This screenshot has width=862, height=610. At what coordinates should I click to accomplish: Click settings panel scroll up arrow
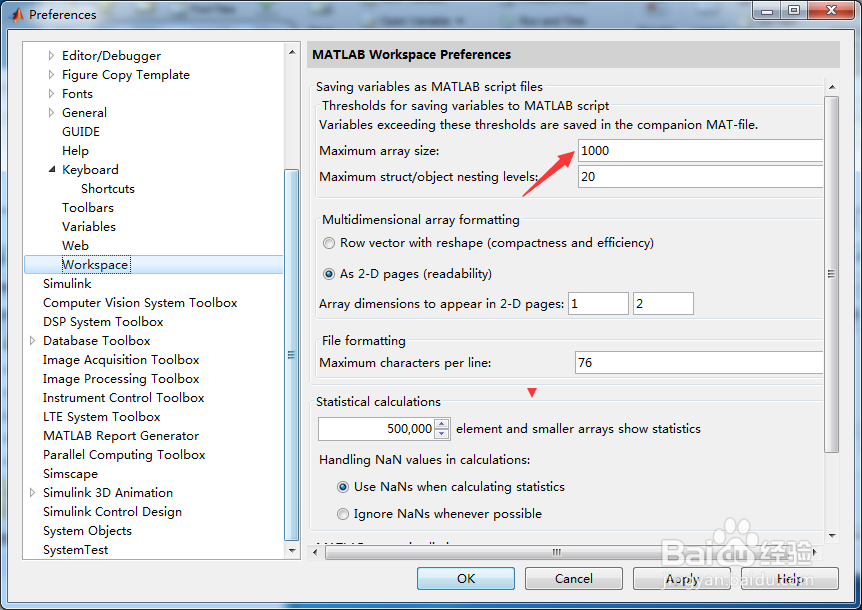[832, 87]
